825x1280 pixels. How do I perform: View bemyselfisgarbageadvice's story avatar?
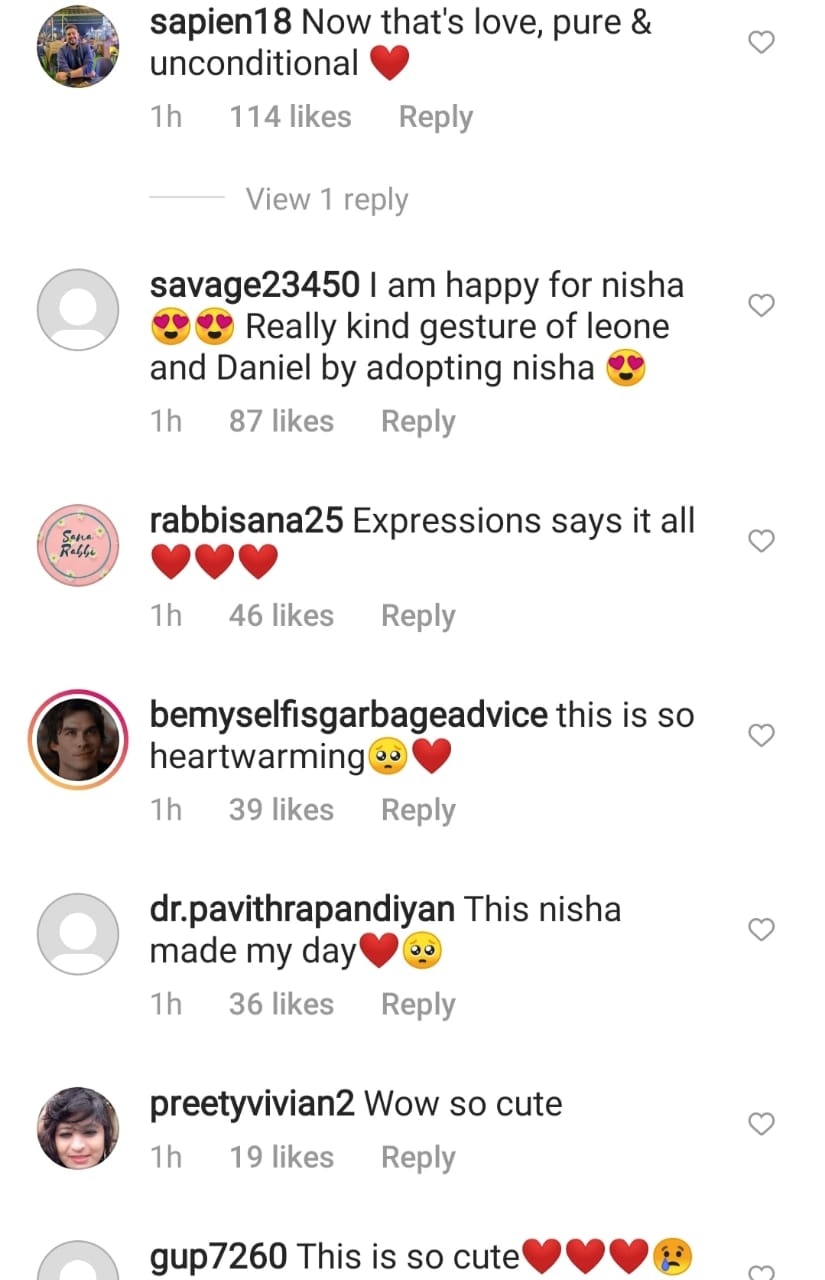[x=78, y=739]
